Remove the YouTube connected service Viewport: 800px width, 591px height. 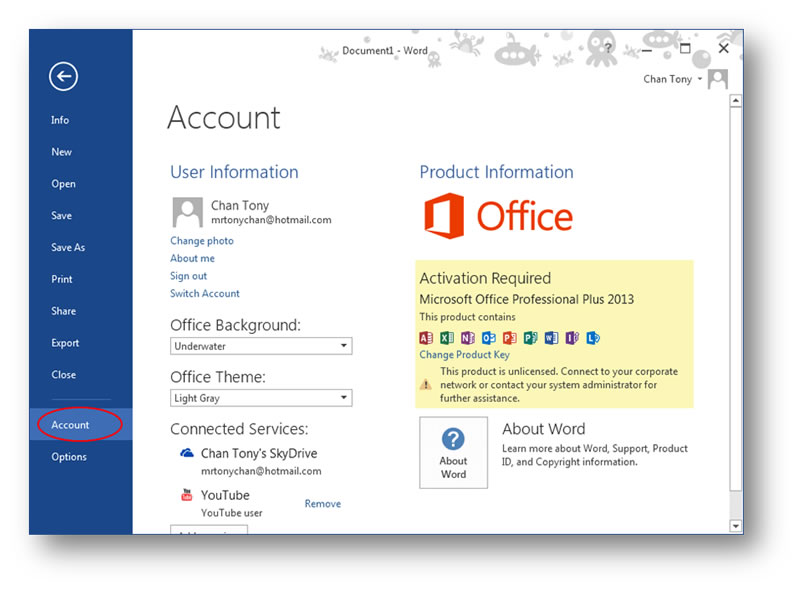[x=322, y=504]
